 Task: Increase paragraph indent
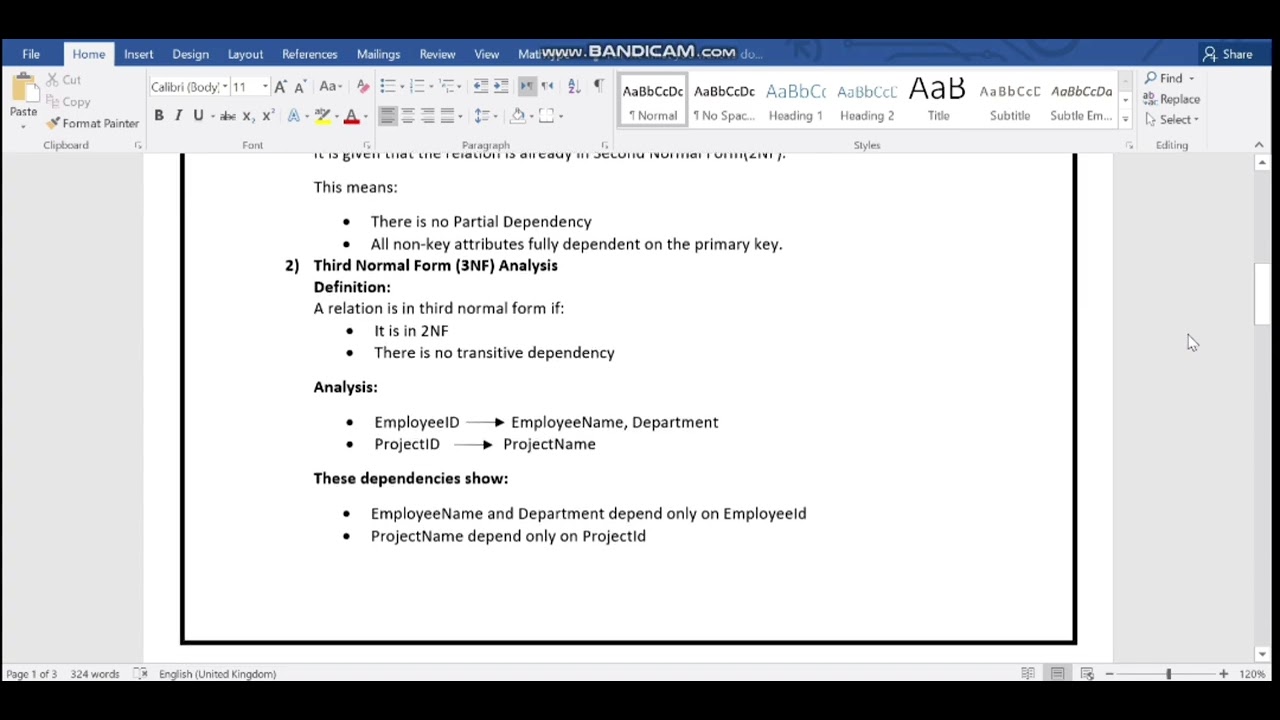pyautogui.click(x=501, y=86)
